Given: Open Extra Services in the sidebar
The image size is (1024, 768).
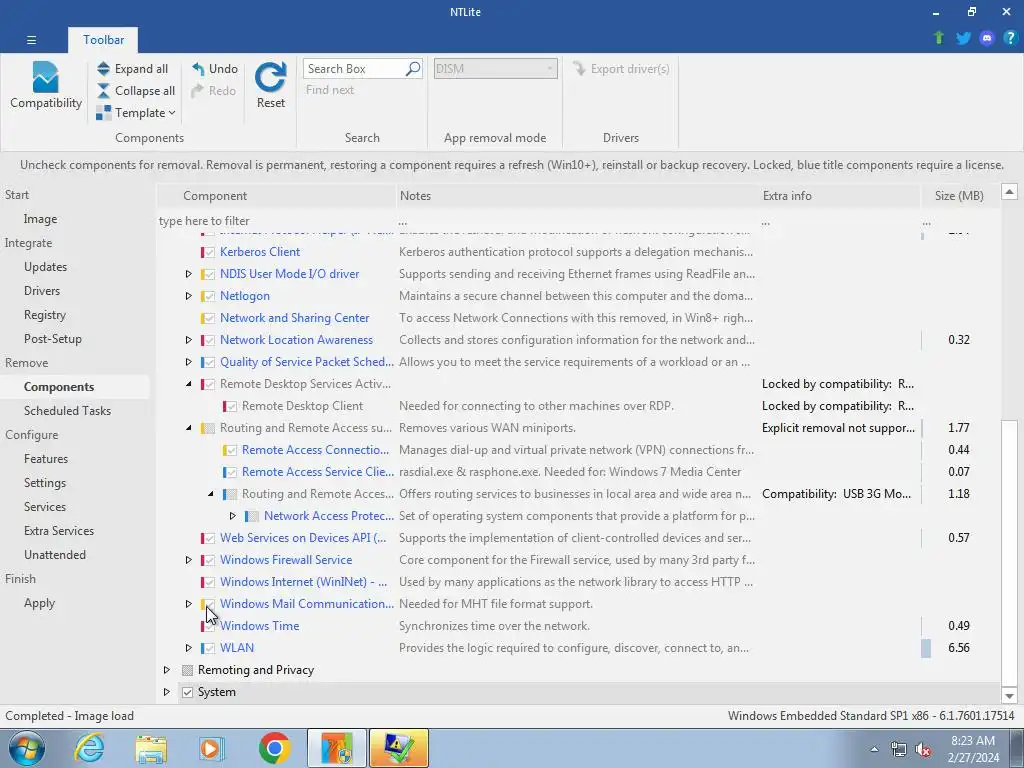Looking at the screenshot, I should tap(59, 531).
